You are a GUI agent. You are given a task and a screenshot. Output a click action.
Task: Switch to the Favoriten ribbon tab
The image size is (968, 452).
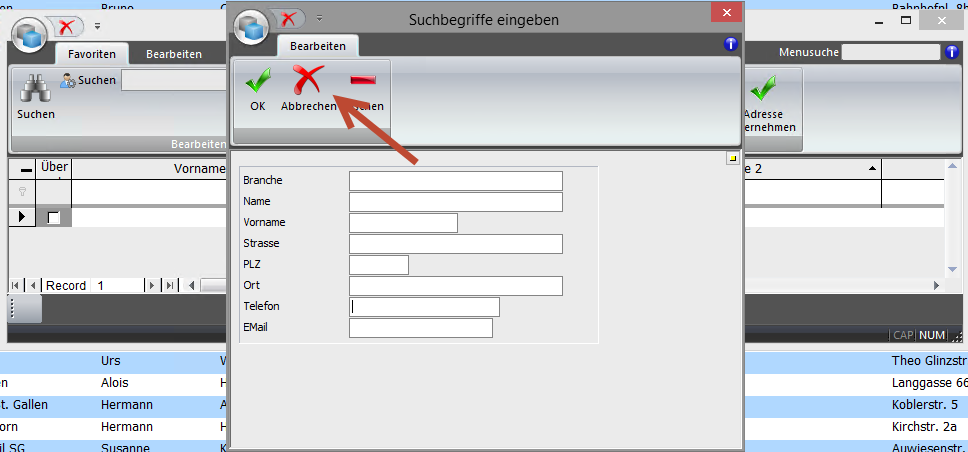92,54
